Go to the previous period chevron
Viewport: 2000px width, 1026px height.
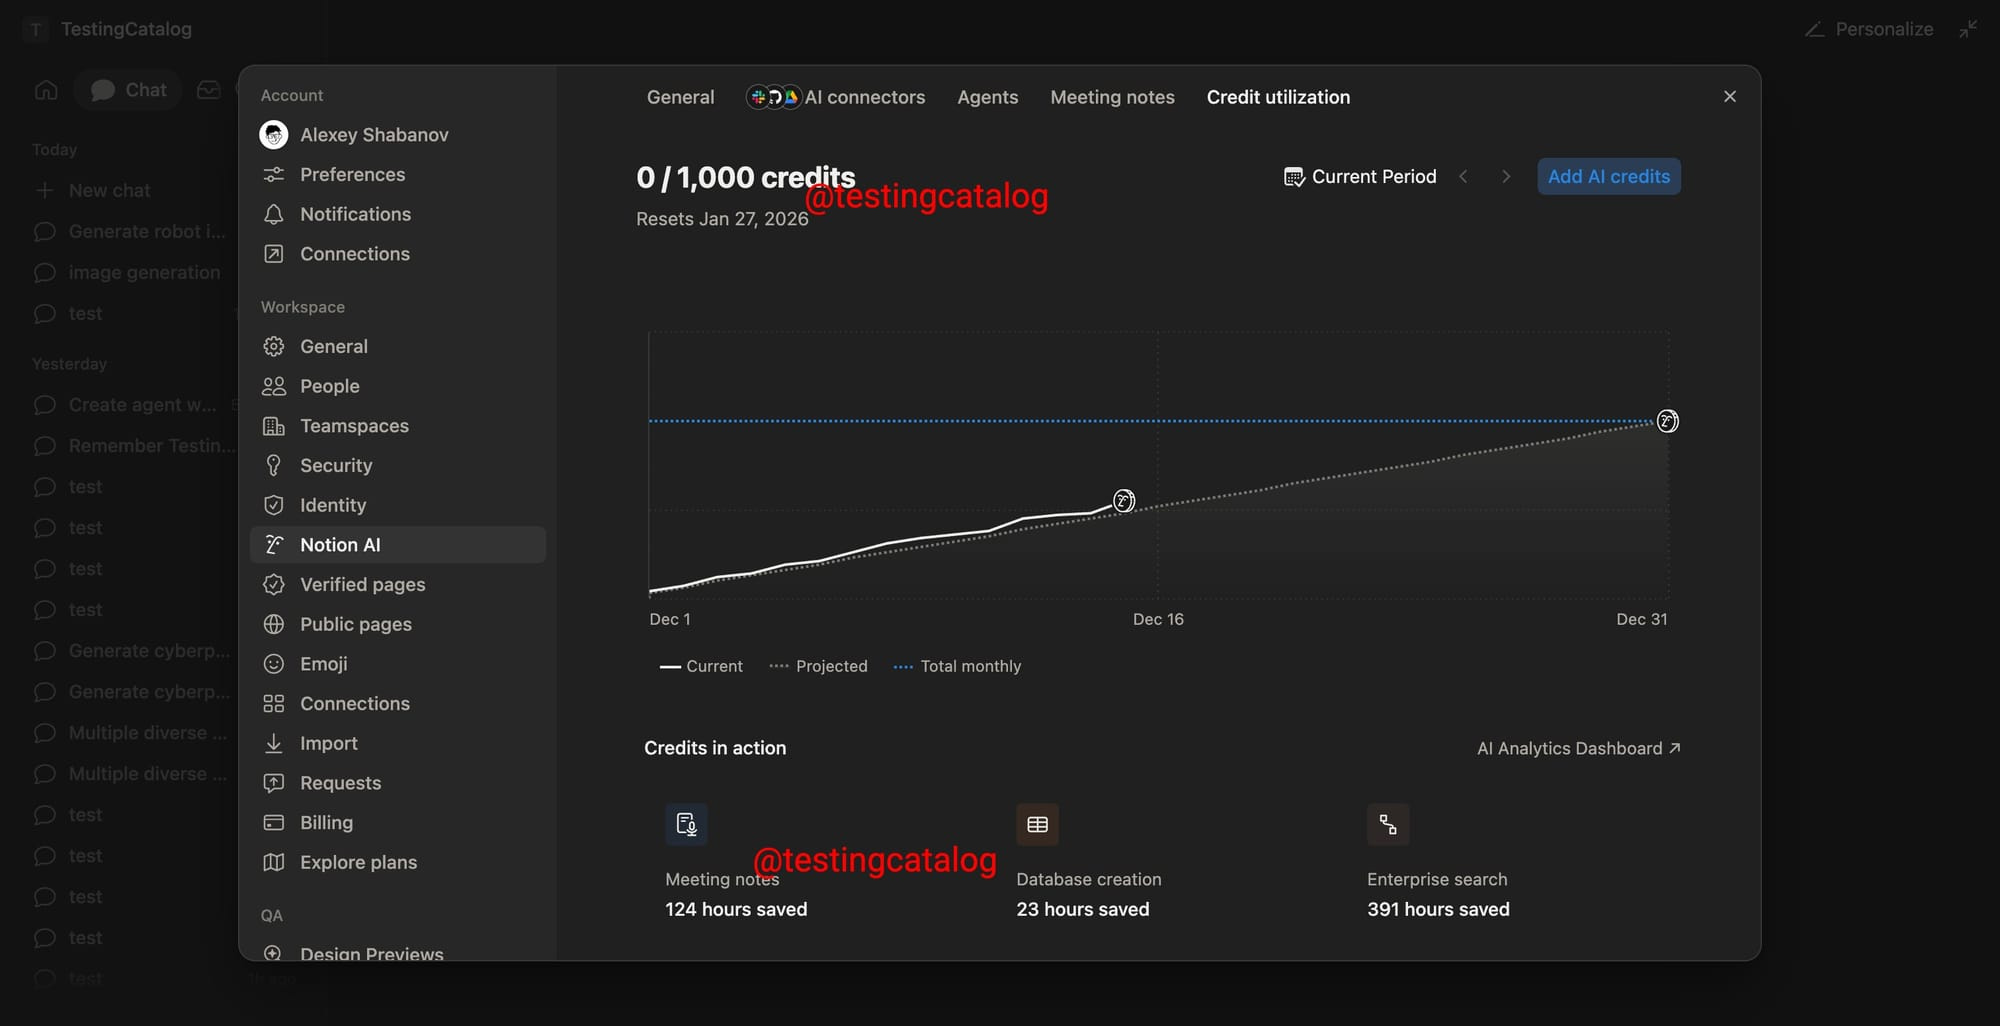click(x=1464, y=177)
